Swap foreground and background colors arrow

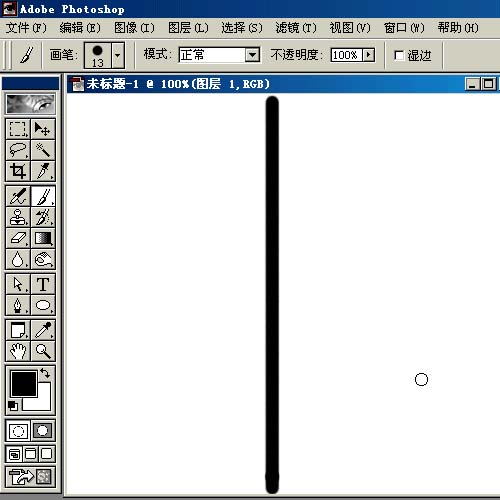tap(45, 373)
